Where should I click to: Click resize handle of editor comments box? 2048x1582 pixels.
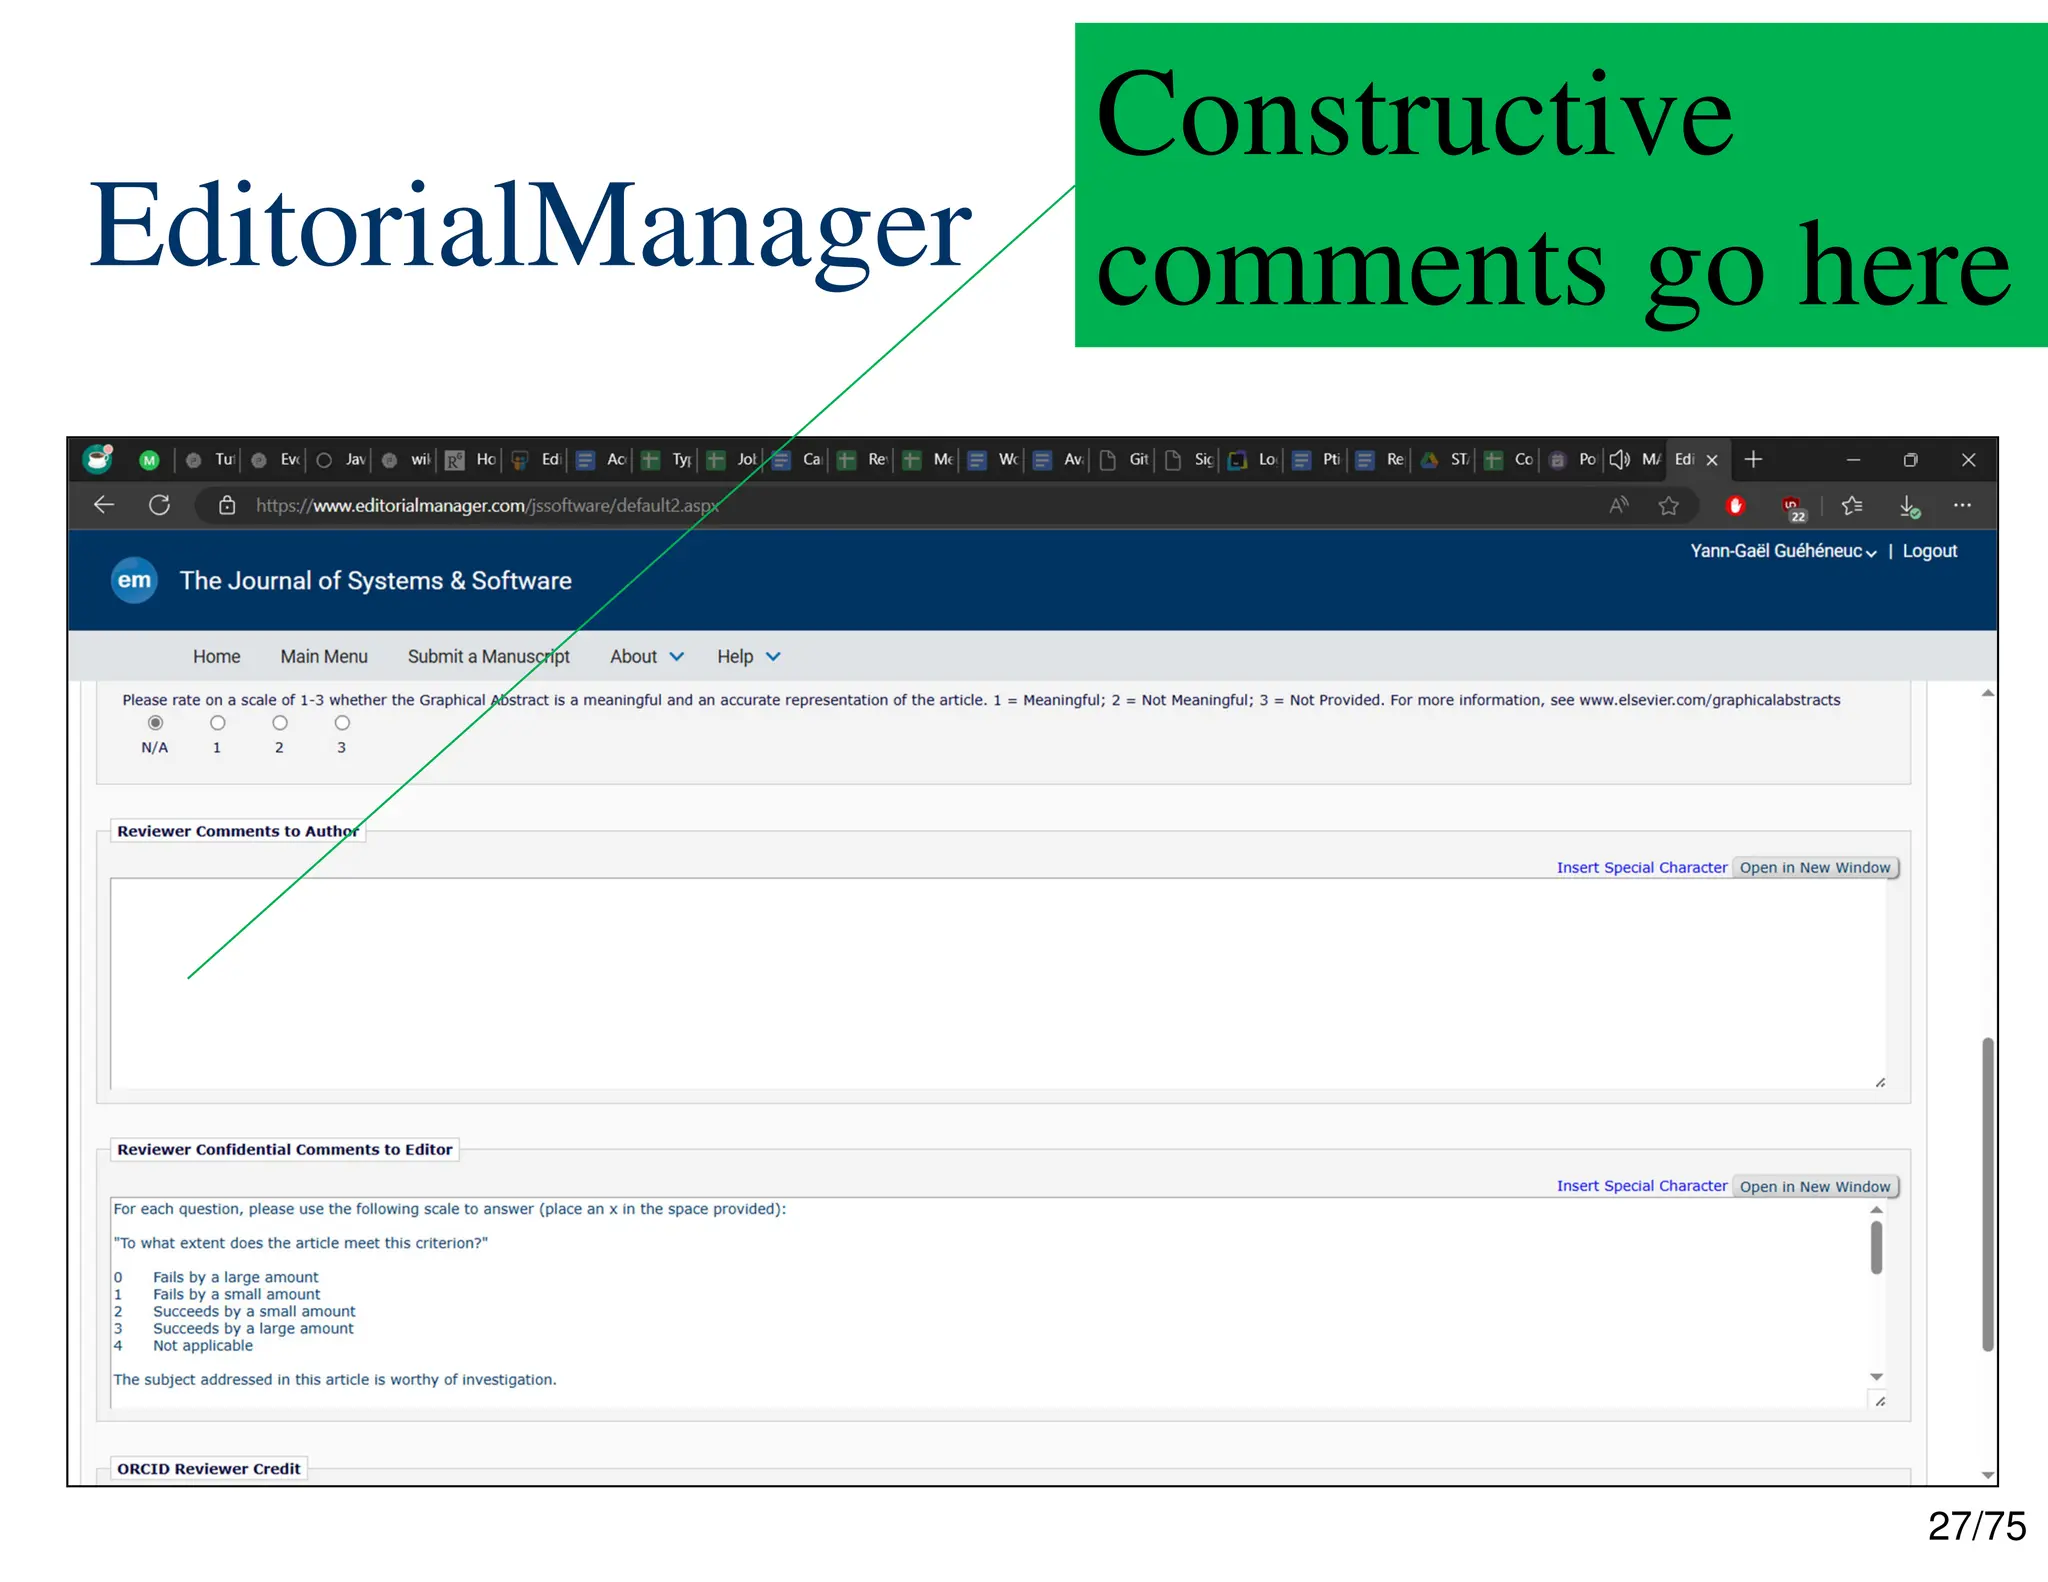click(x=1880, y=1401)
